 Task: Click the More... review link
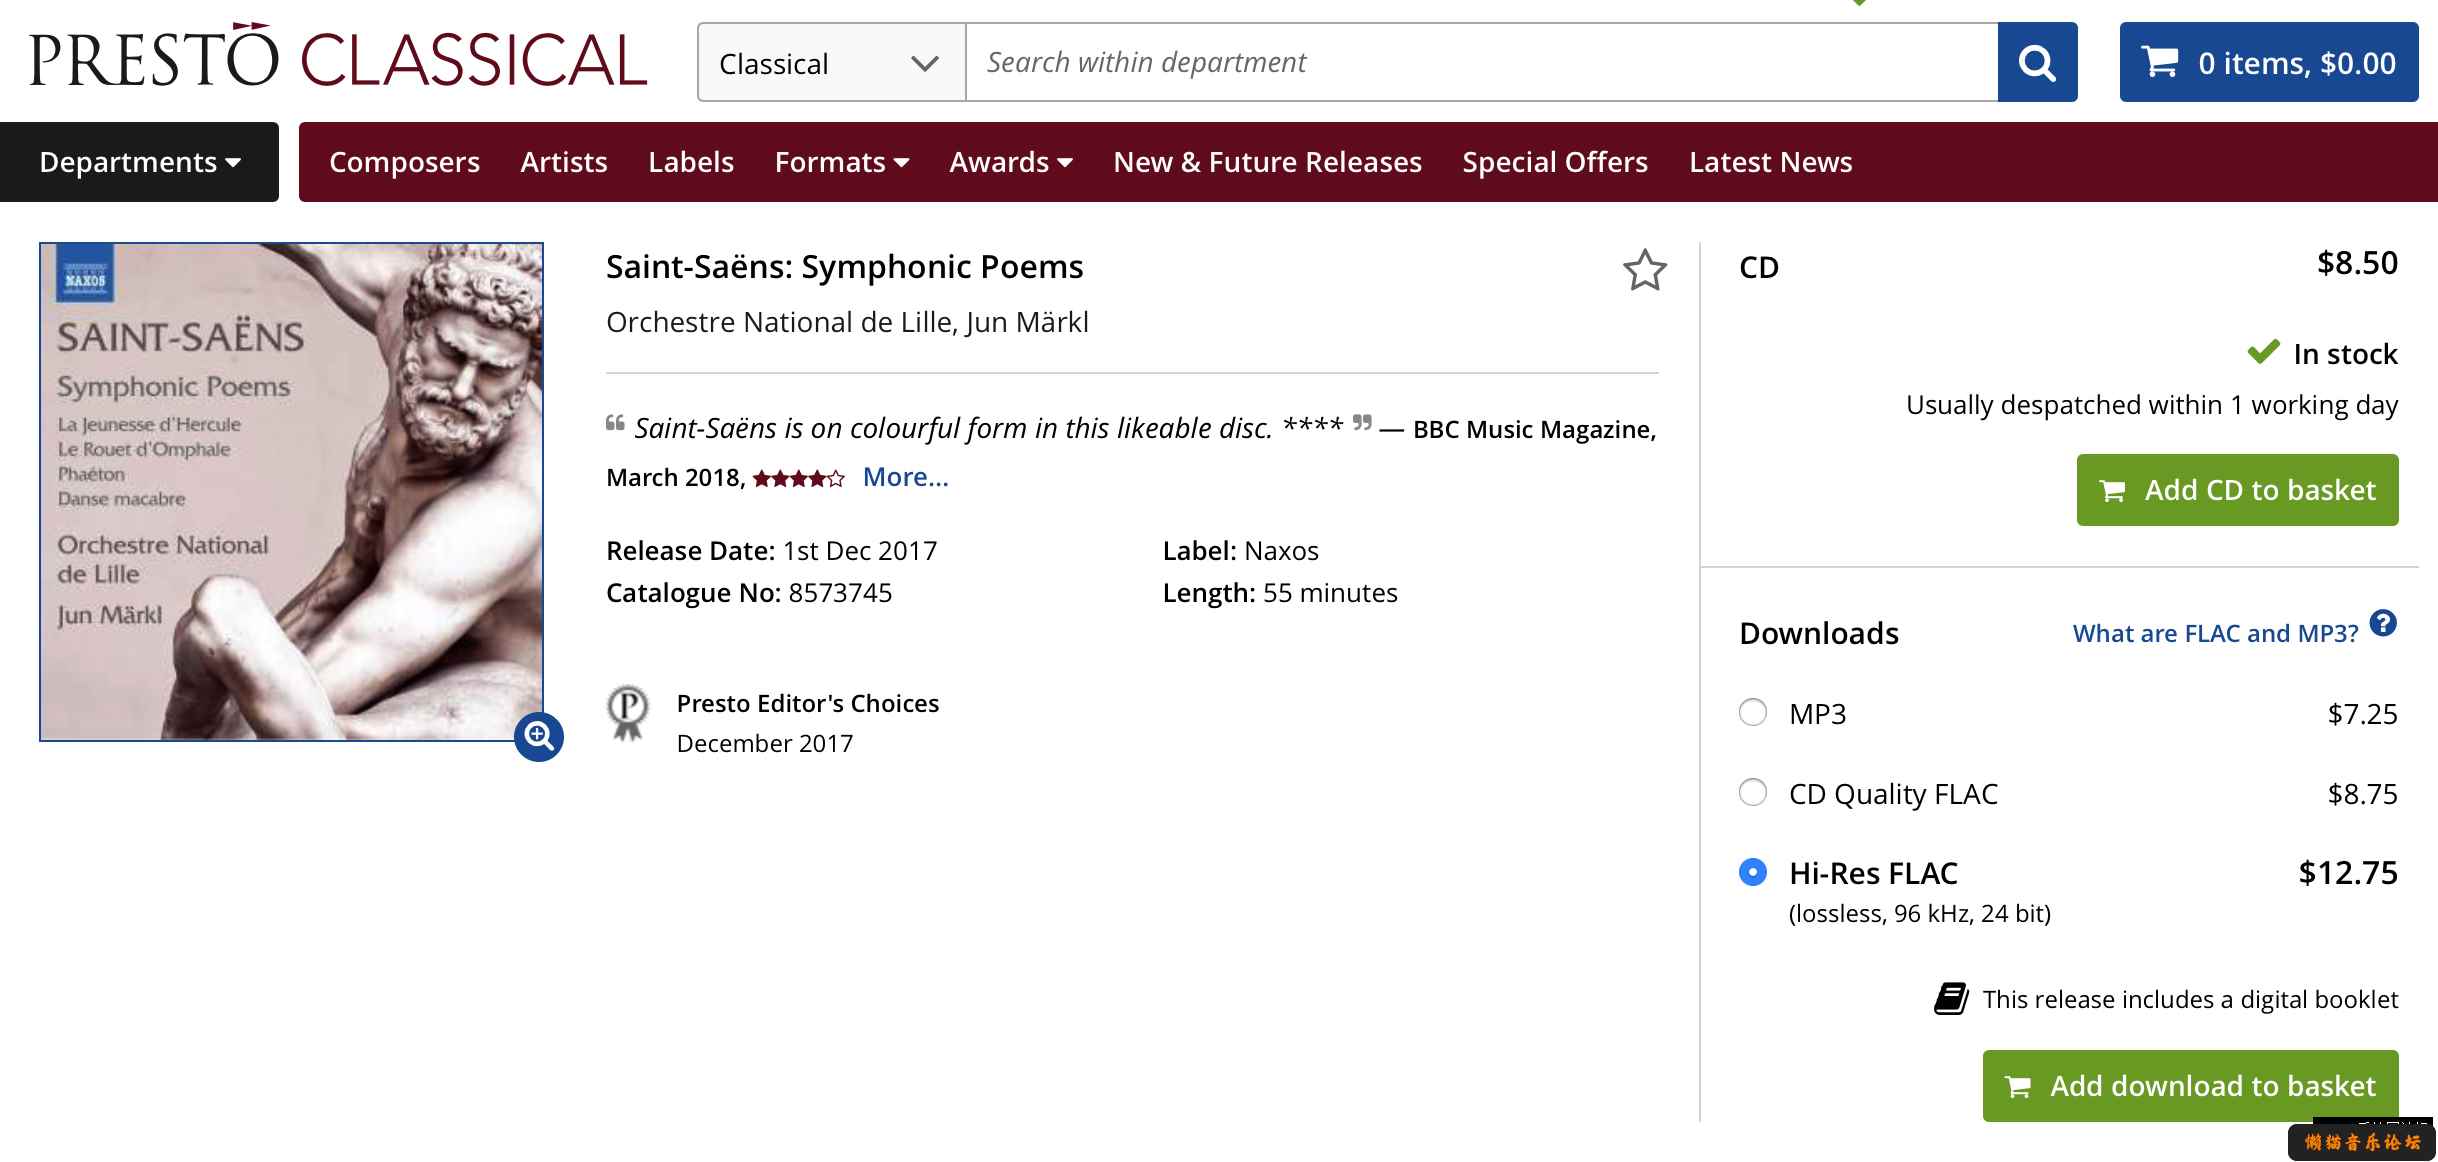[905, 477]
